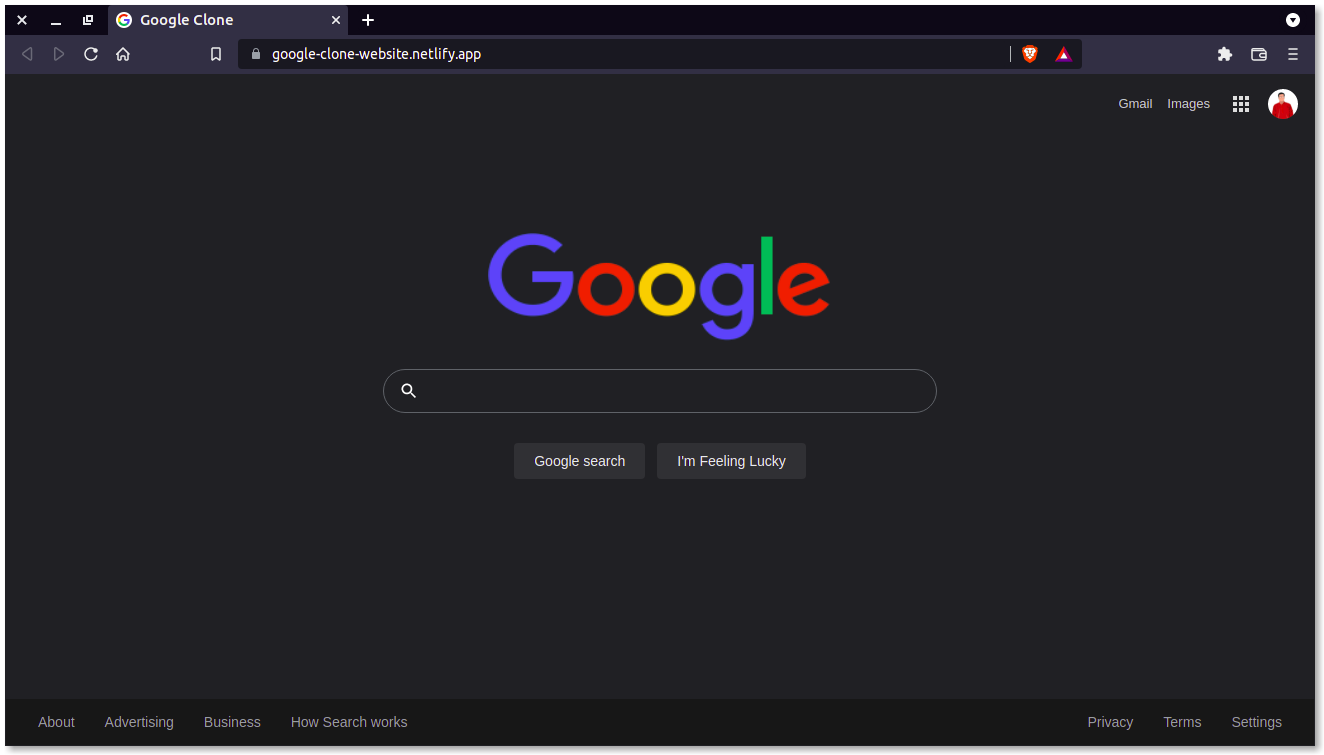The width and height of the screenshot is (1324, 755).
Task: Go to the home page icon
Action: tap(123, 54)
